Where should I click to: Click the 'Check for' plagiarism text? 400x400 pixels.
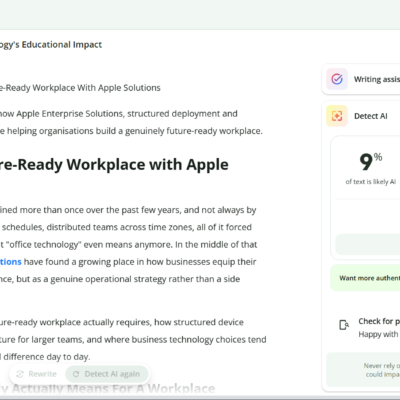379,321
